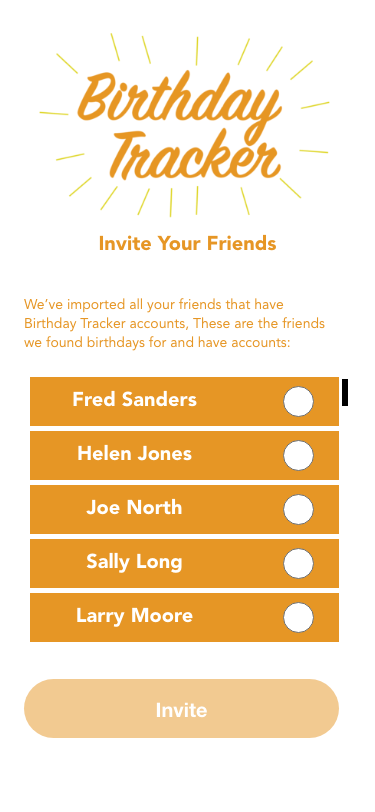This screenshot has height=812, width=375.
Task: Select the radio button for Fred Sanders
Action: coord(298,401)
